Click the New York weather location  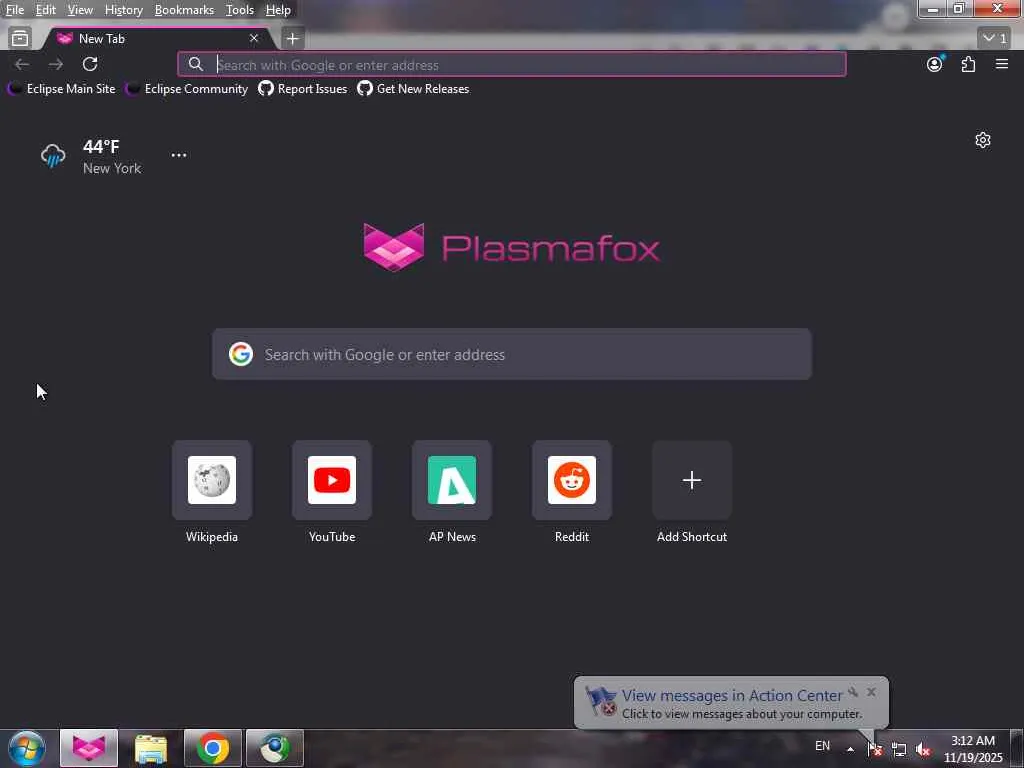[112, 168]
